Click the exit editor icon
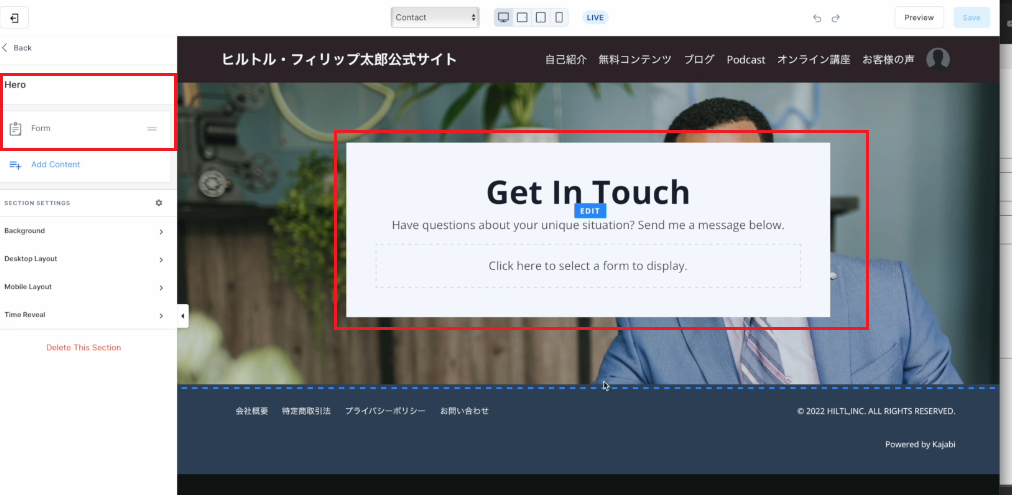Screen dimensions: 1012x495 tap(14, 17)
